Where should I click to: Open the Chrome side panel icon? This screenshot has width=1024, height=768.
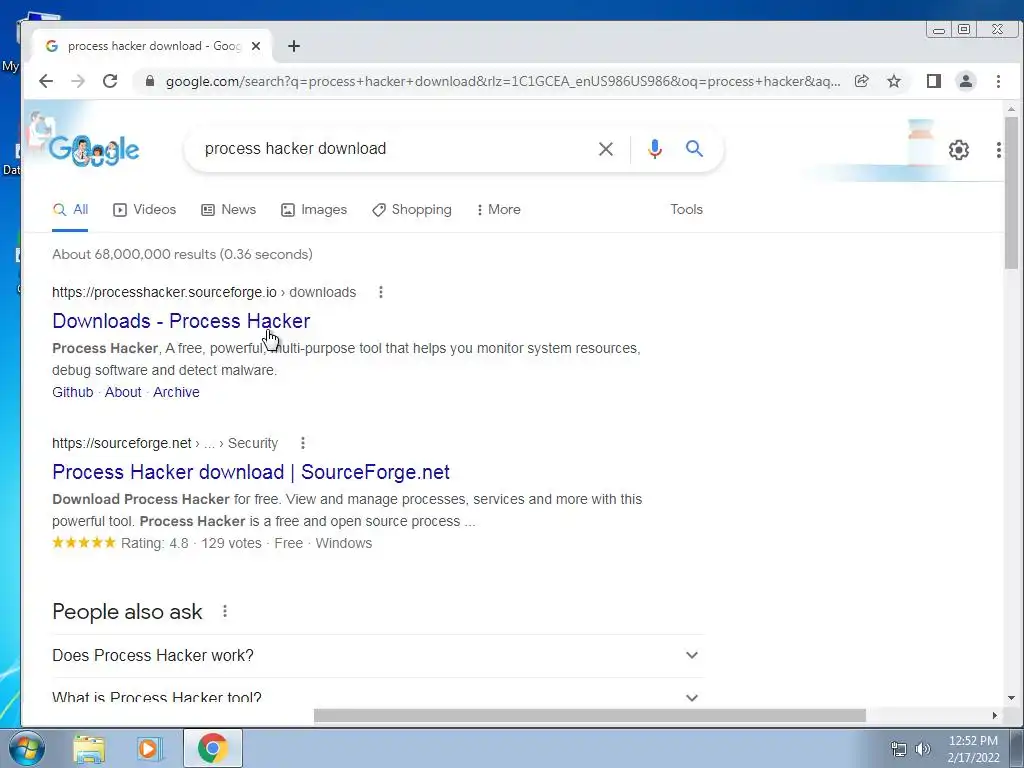click(934, 81)
